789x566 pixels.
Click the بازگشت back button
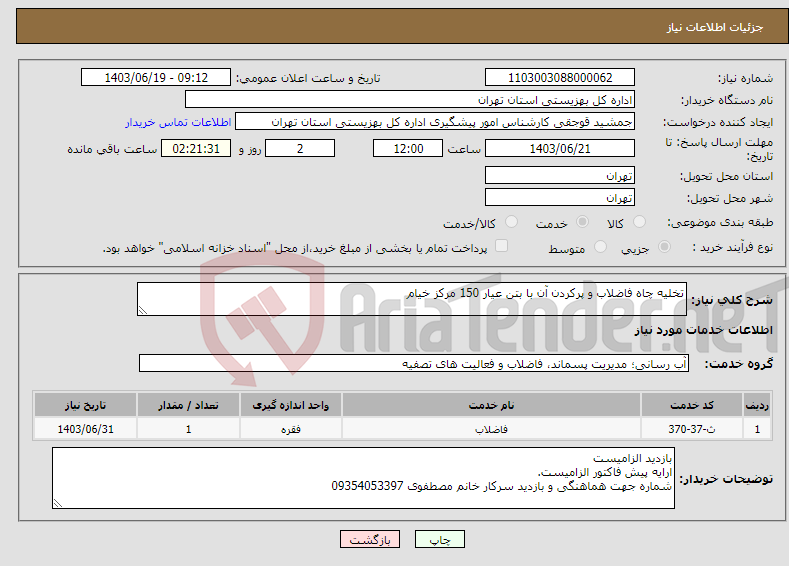coord(370,539)
